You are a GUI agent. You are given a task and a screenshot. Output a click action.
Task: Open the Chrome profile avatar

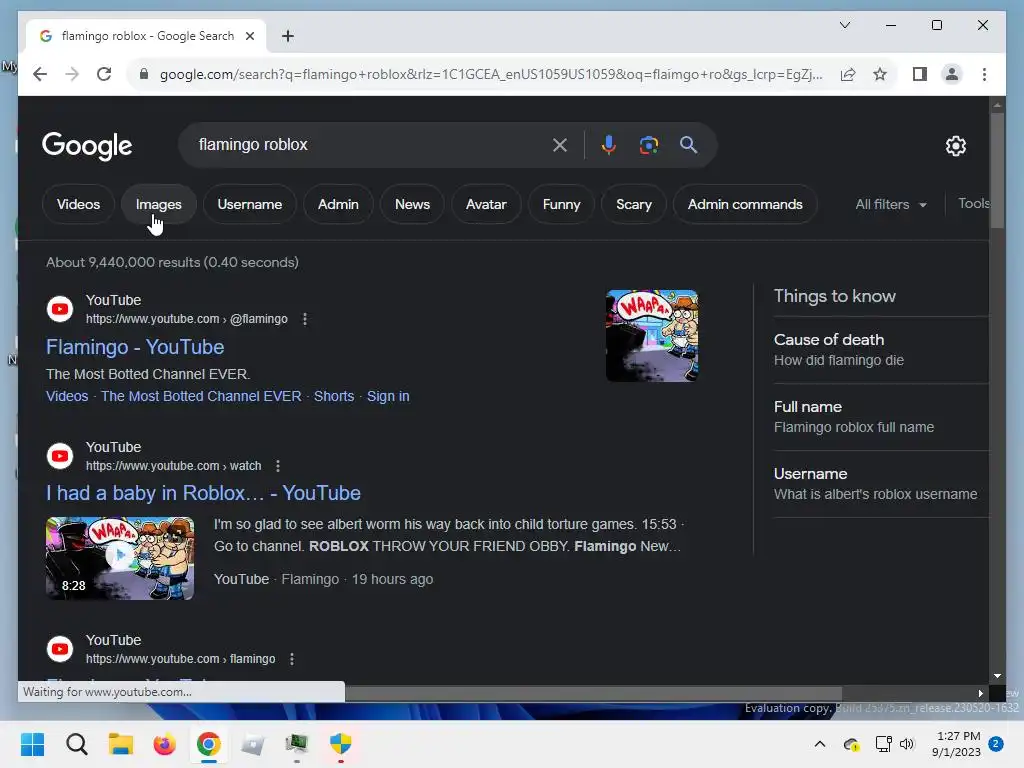coord(952,74)
